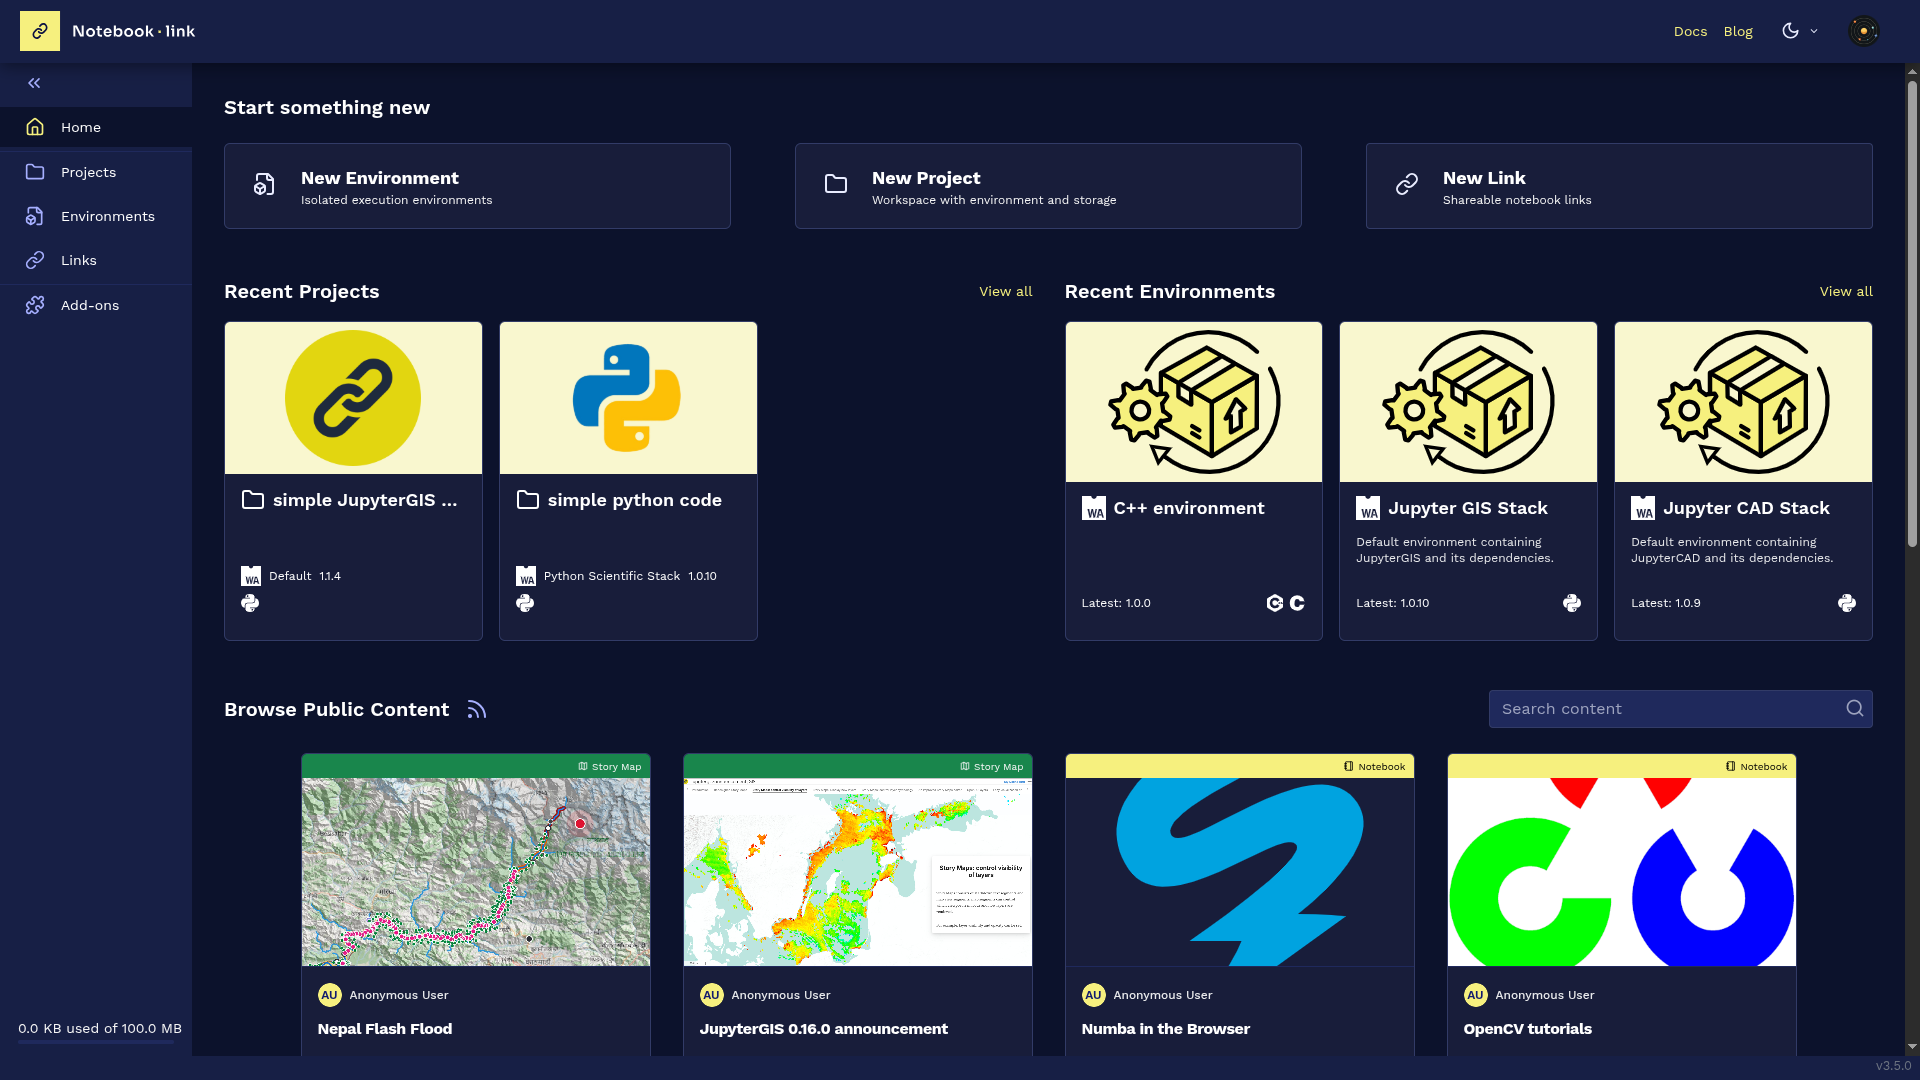Click Latest: 1.0.10 on Jupyter GIS Stack

pyautogui.click(x=1393, y=603)
